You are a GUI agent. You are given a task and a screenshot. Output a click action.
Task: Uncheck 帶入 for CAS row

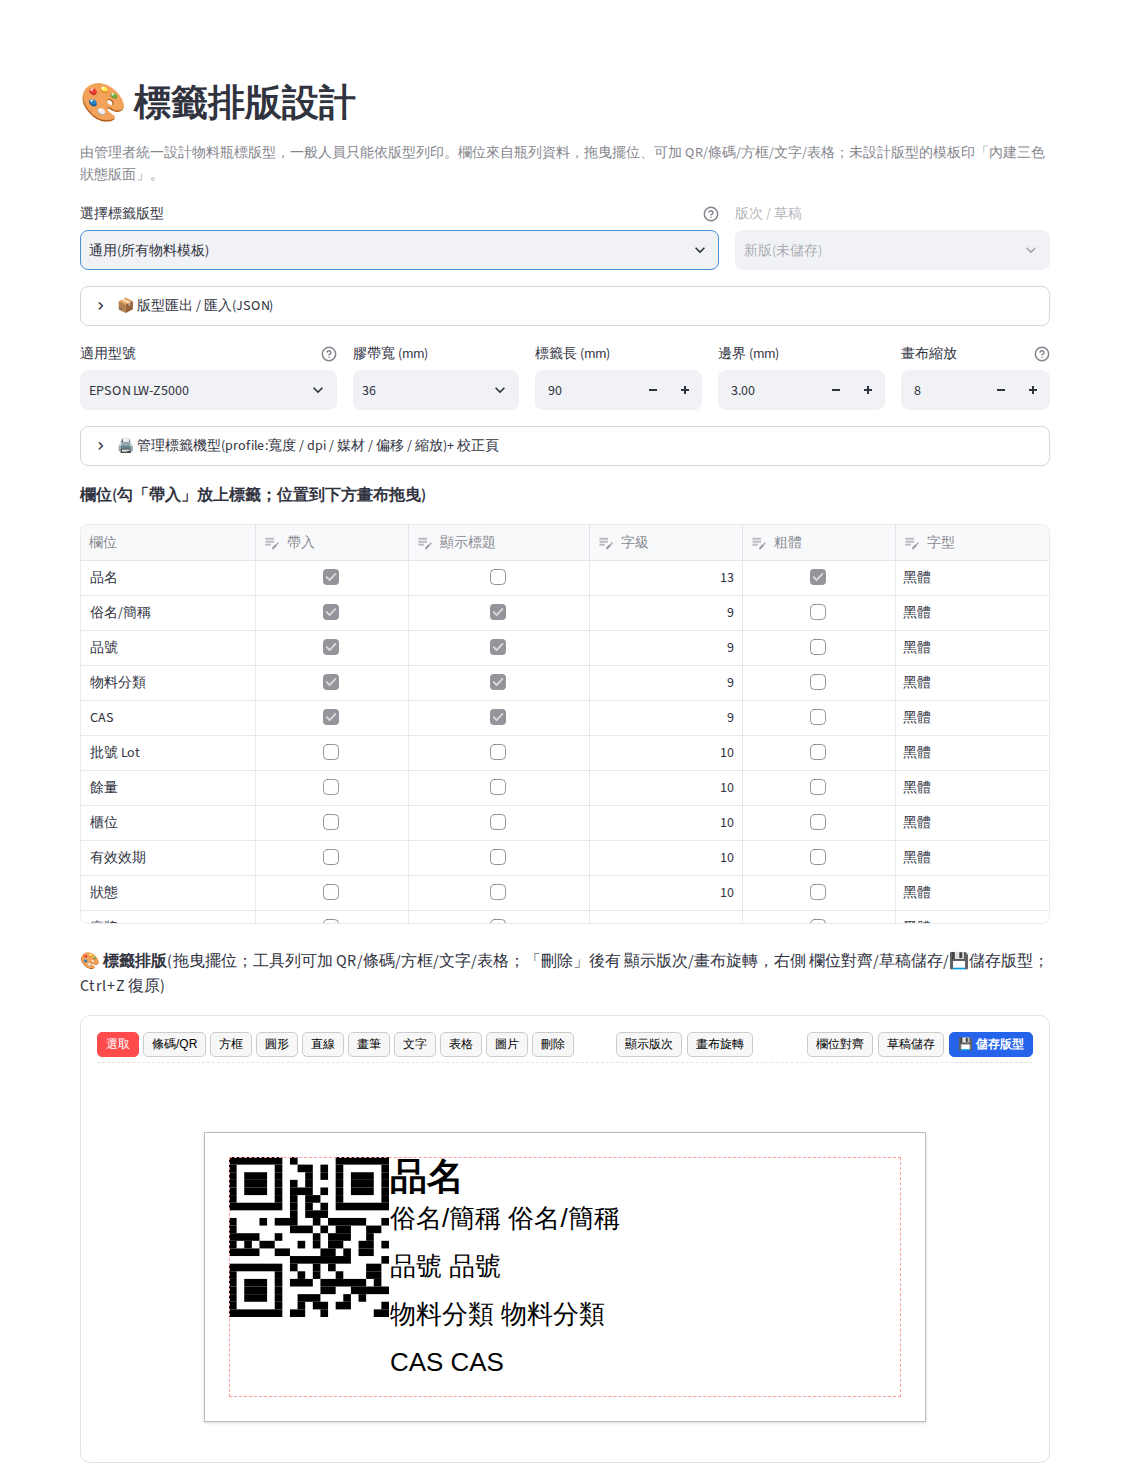331,717
